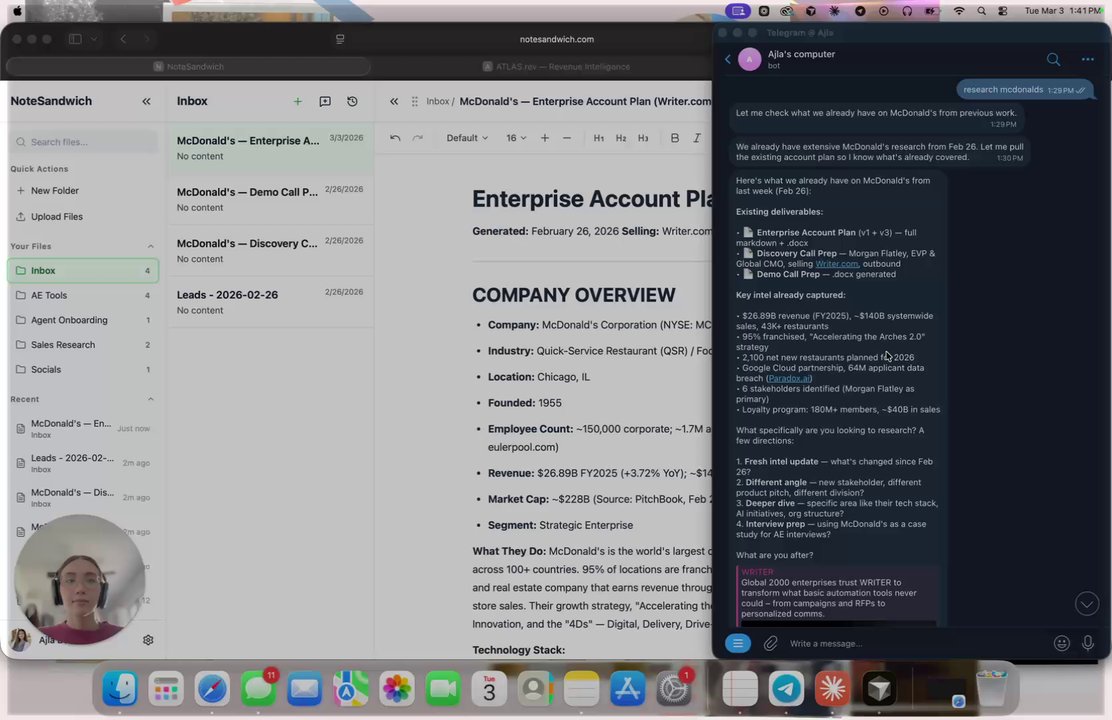
Task: Search in the Telegram chat
Action: tap(1053, 60)
